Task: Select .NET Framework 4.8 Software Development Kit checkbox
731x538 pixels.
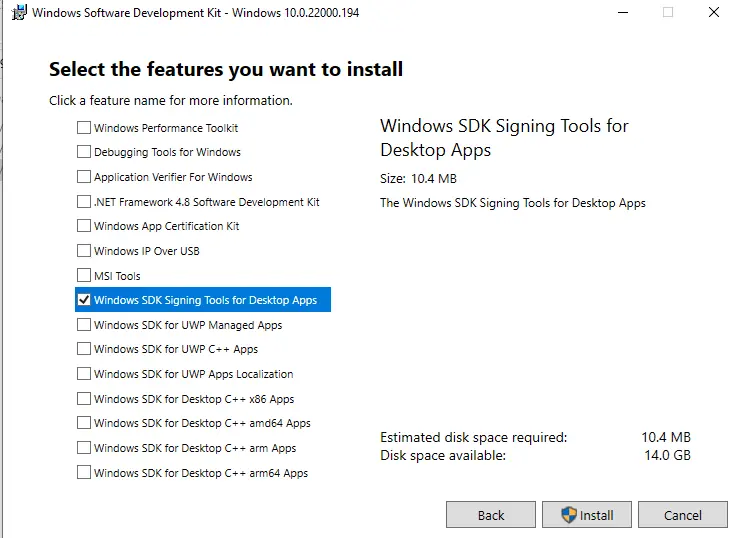Action: (84, 202)
